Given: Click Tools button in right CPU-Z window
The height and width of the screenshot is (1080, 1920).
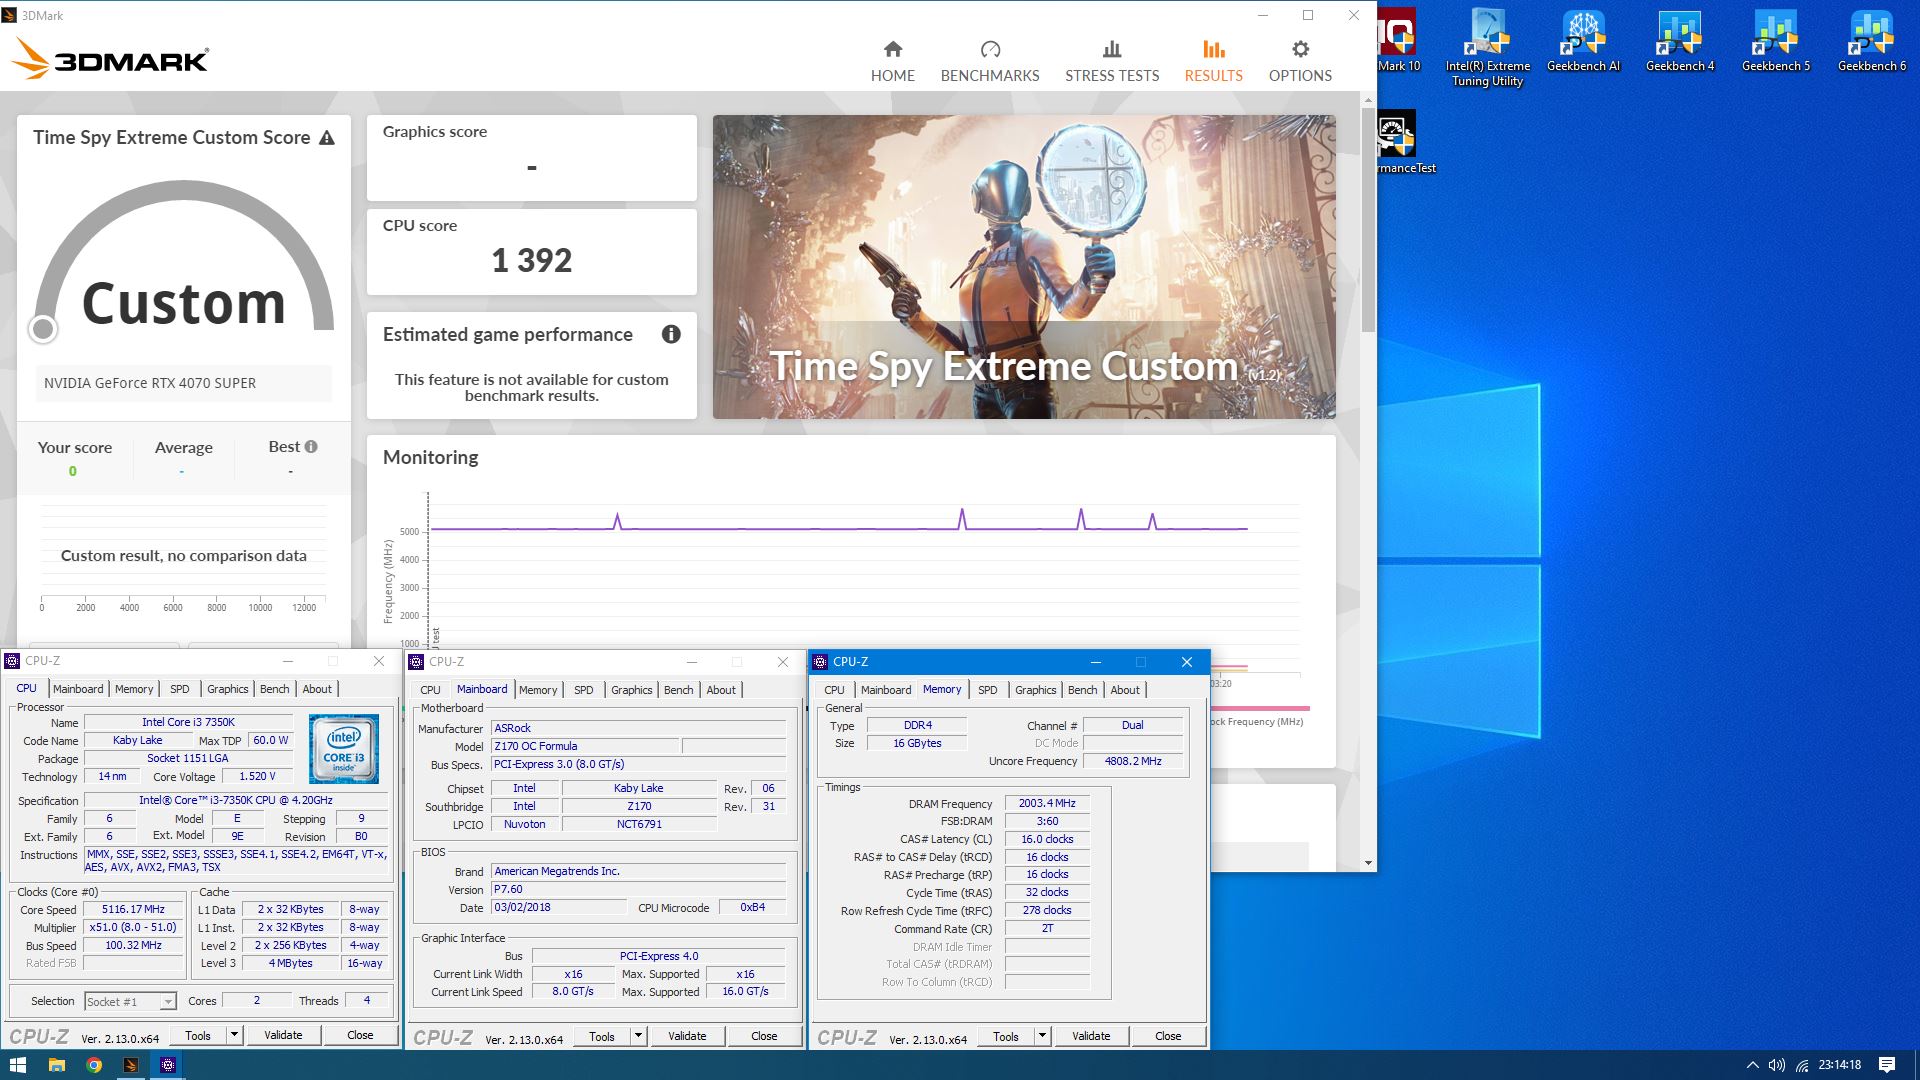Looking at the screenshot, I should [x=1006, y=1036].
